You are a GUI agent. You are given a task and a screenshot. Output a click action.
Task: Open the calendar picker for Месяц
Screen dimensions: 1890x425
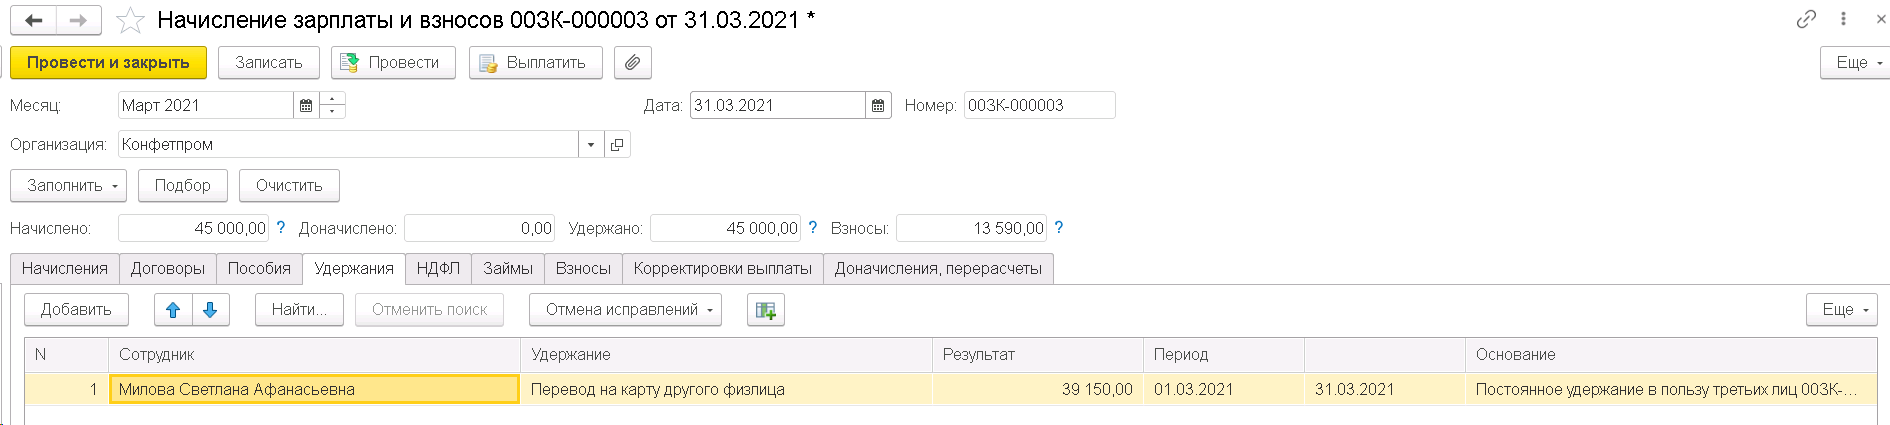click(306, 105)
